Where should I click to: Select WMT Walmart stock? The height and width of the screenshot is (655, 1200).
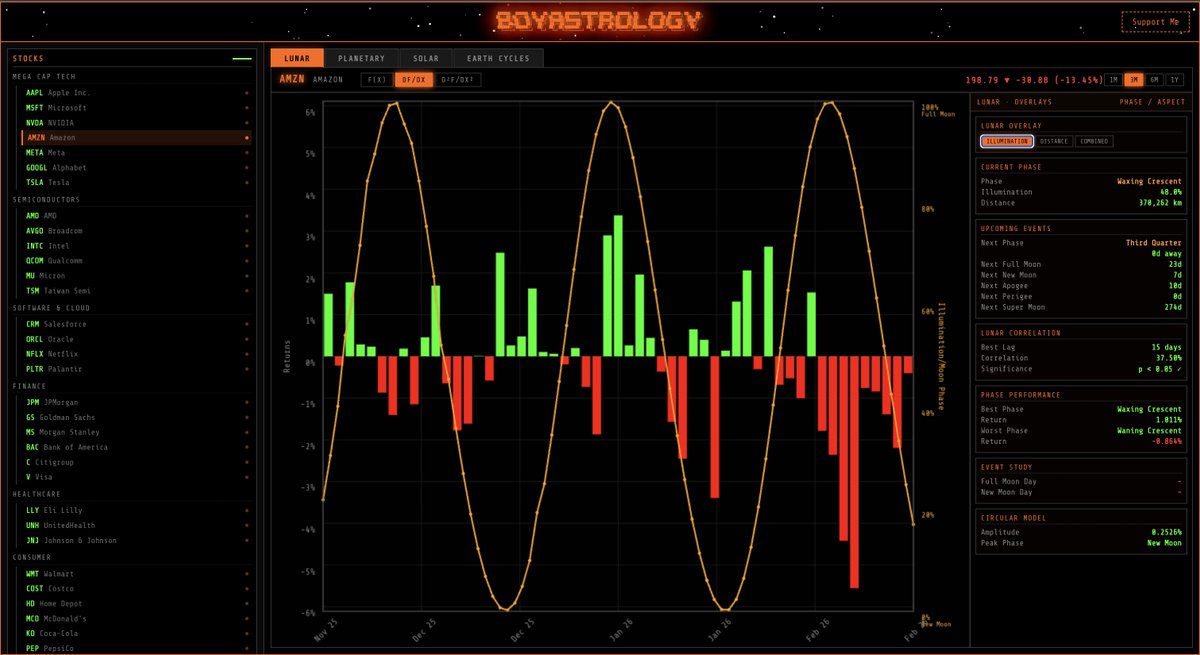tap(136, 574)
